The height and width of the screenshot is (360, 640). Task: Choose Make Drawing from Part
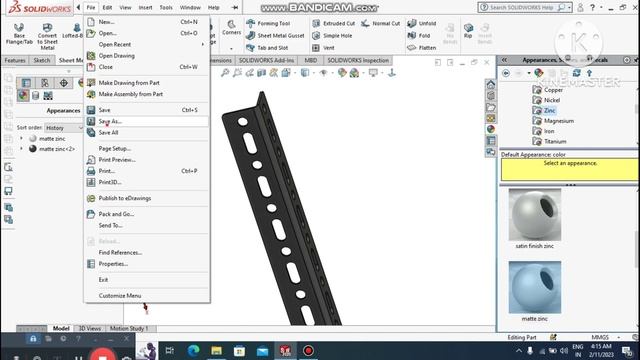(129, 83)
